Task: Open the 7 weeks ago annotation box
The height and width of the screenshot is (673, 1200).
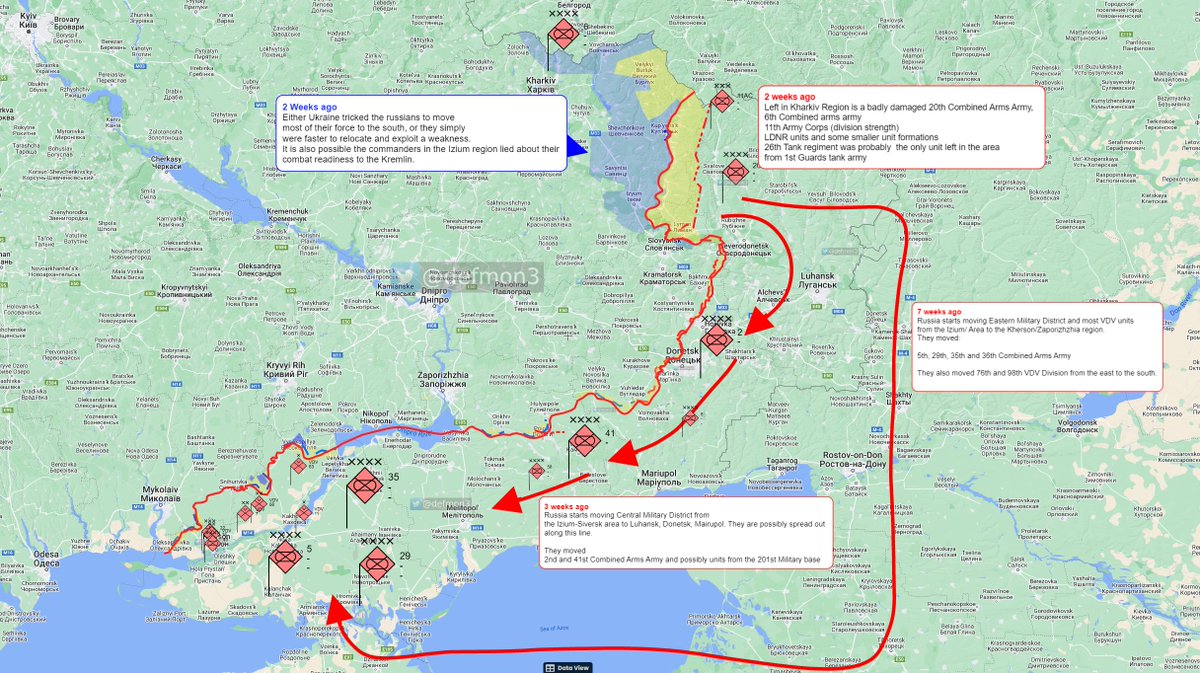Action: [x=1037, y=346]
